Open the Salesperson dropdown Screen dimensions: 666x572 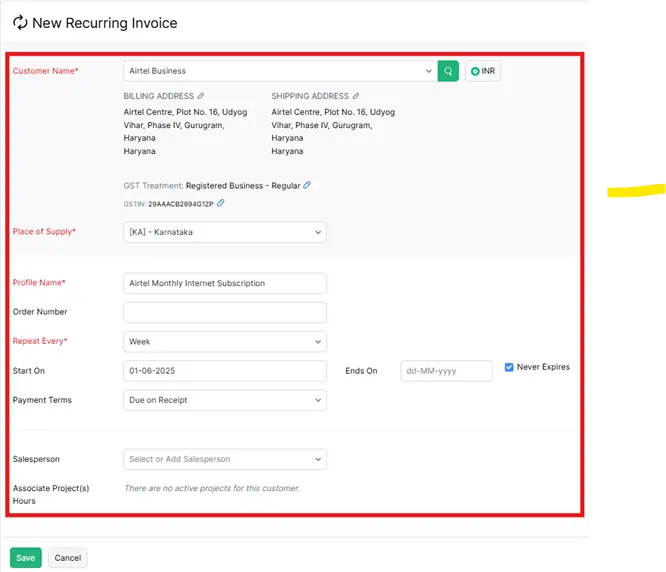pyautogui.click(x=225, y=459)
